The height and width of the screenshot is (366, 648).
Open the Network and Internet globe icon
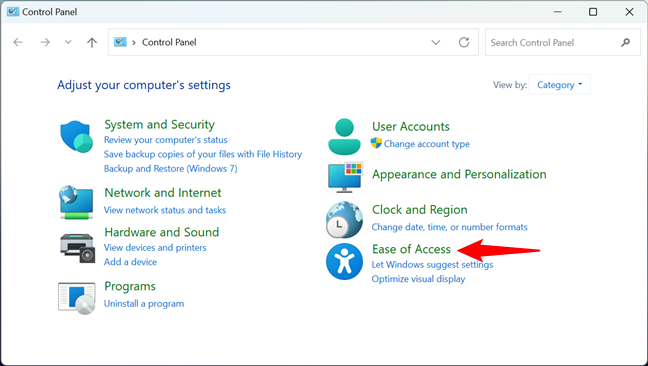coord(76,202)
